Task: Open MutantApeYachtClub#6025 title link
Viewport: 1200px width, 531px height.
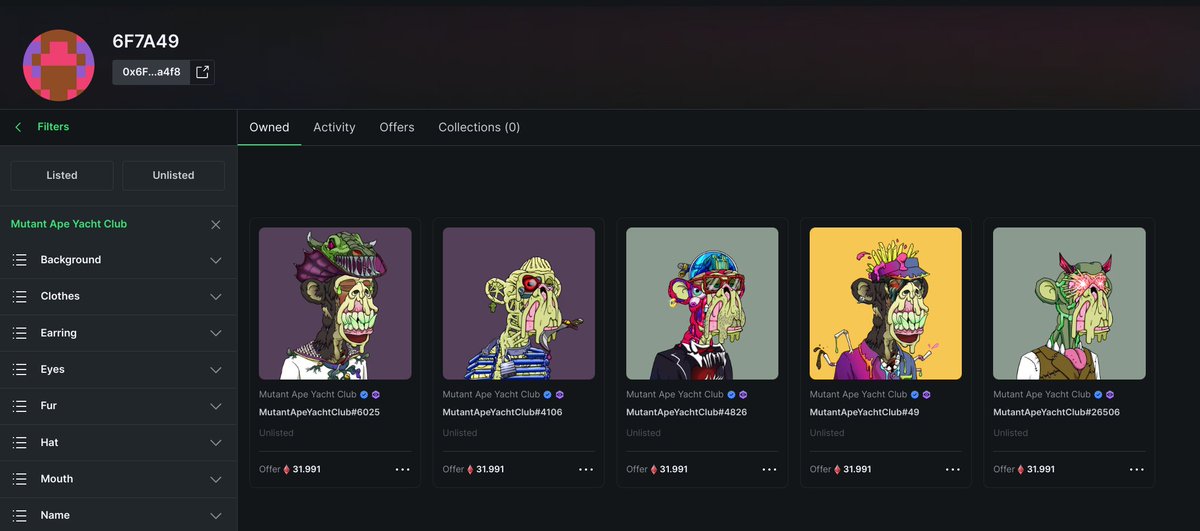Action: click(x=319, y=412)
